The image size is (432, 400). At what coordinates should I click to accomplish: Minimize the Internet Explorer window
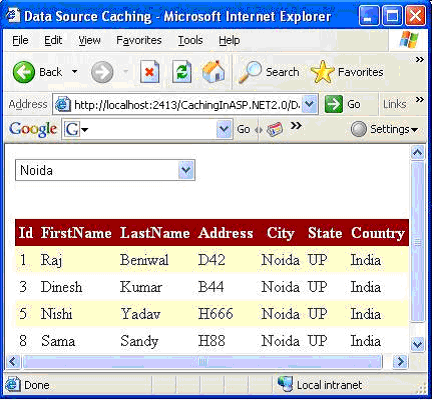click(x=369, y=16)
